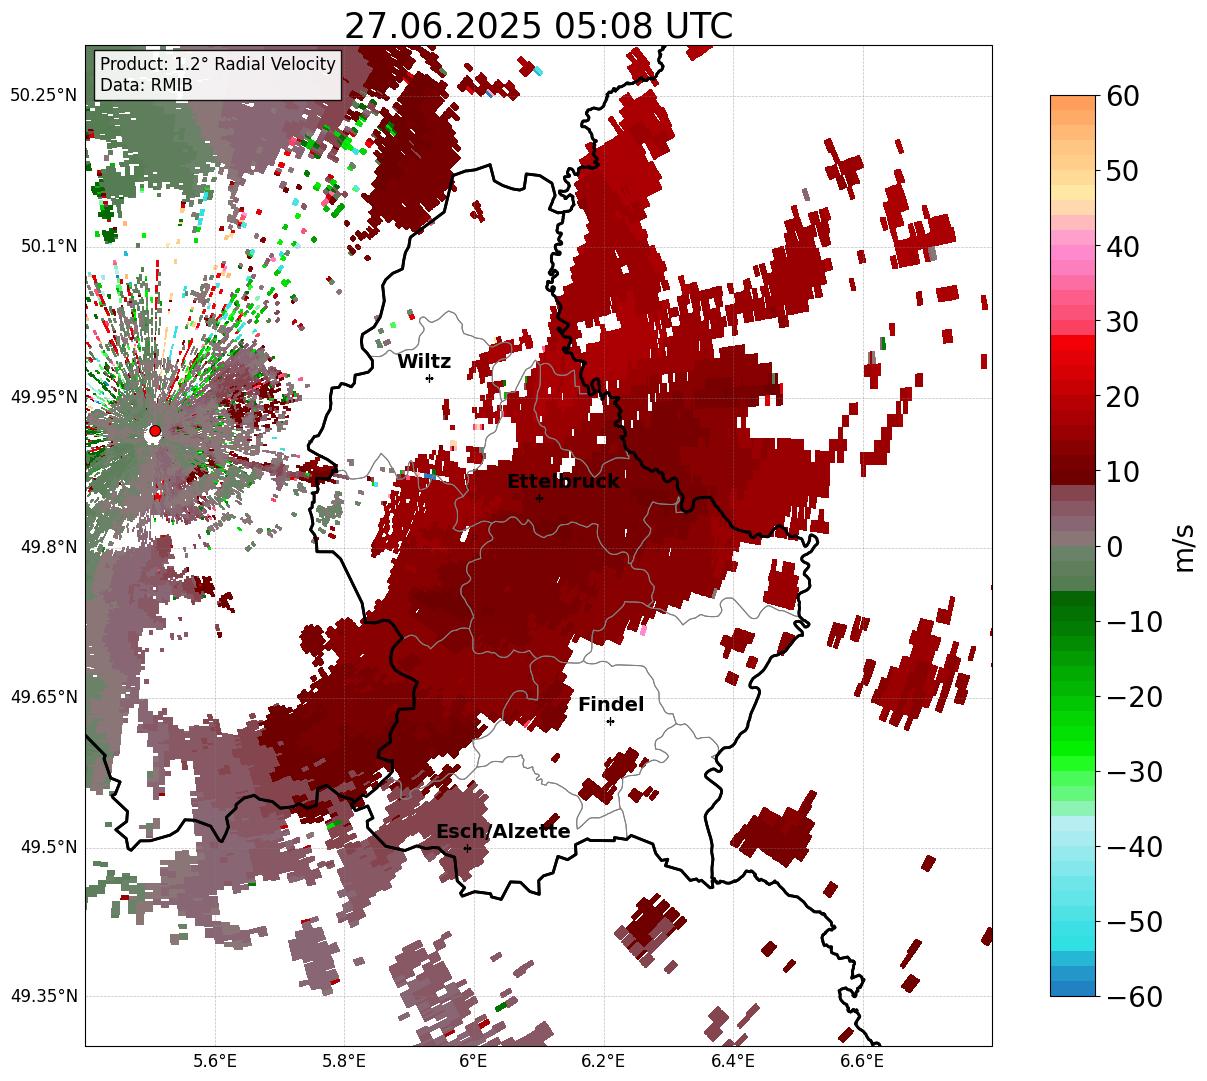The image size is (1207, 1081).
Task: Click the colorbar tick label 0
Action: coord(1116,547)
